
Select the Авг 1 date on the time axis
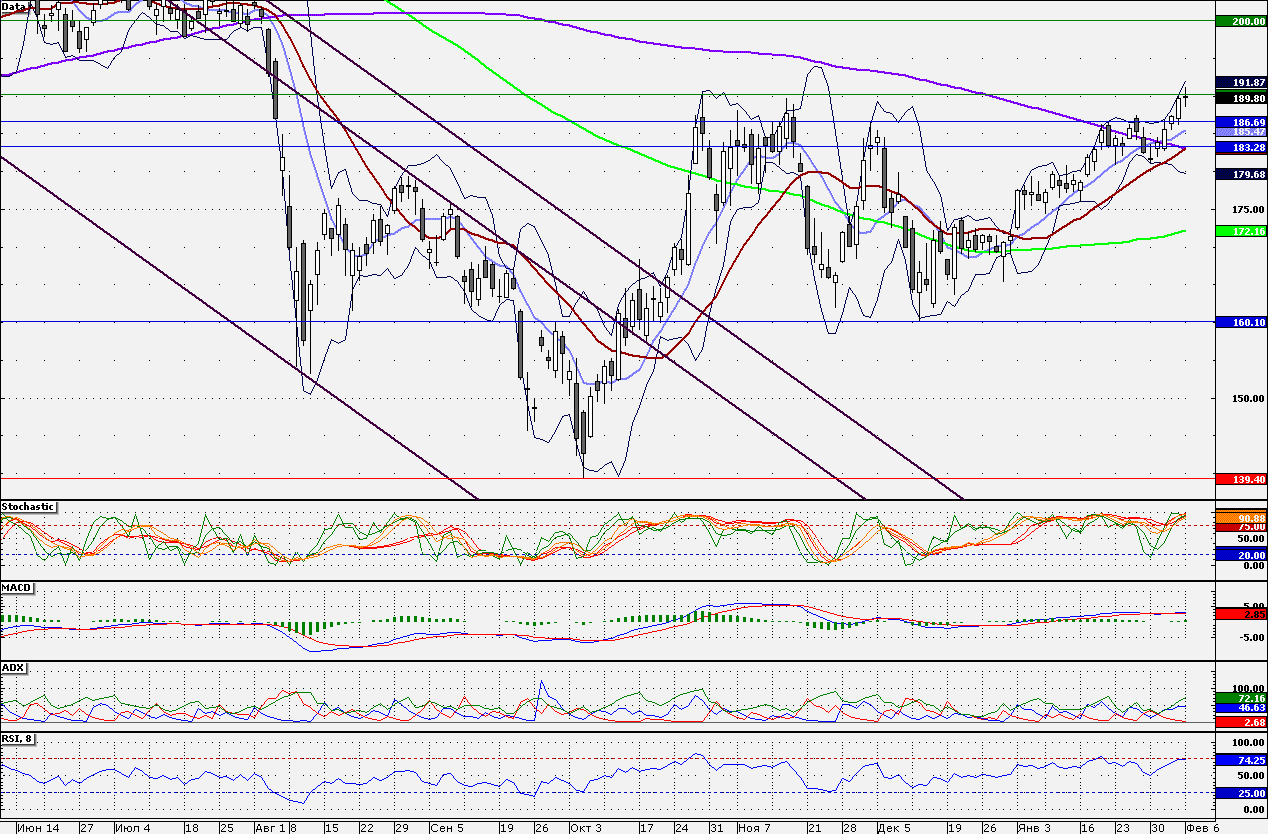tap(268, 828)
